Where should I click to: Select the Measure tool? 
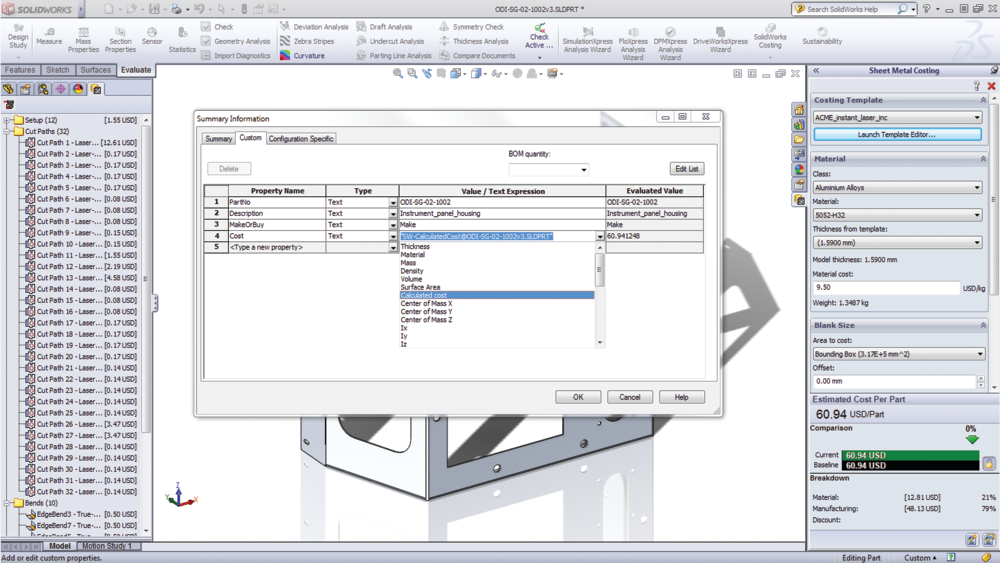[49, 36]
